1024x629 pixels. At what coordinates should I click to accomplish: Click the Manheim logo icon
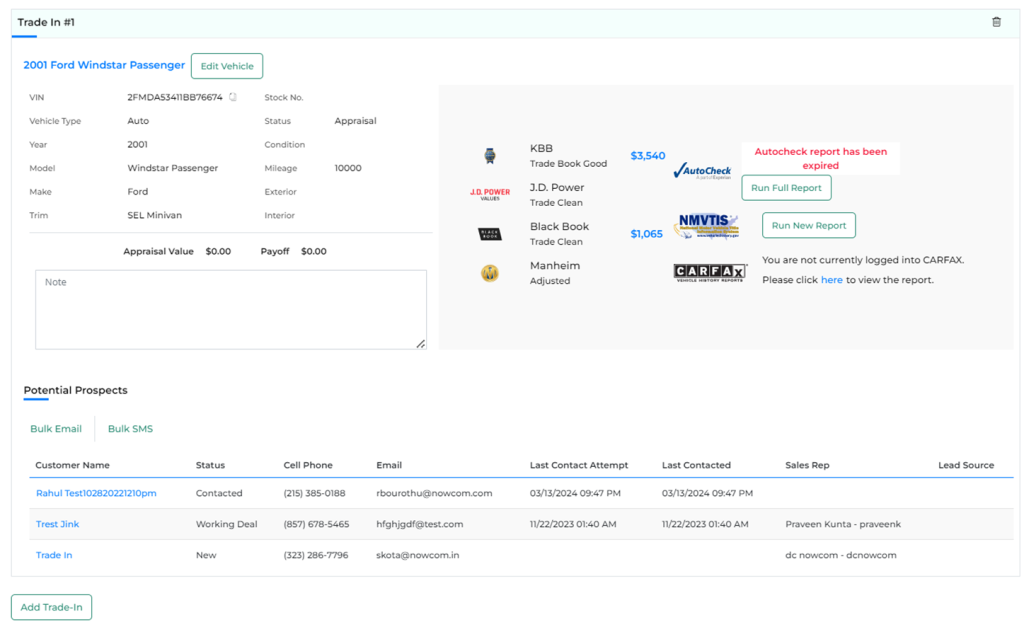click(490, 273)
